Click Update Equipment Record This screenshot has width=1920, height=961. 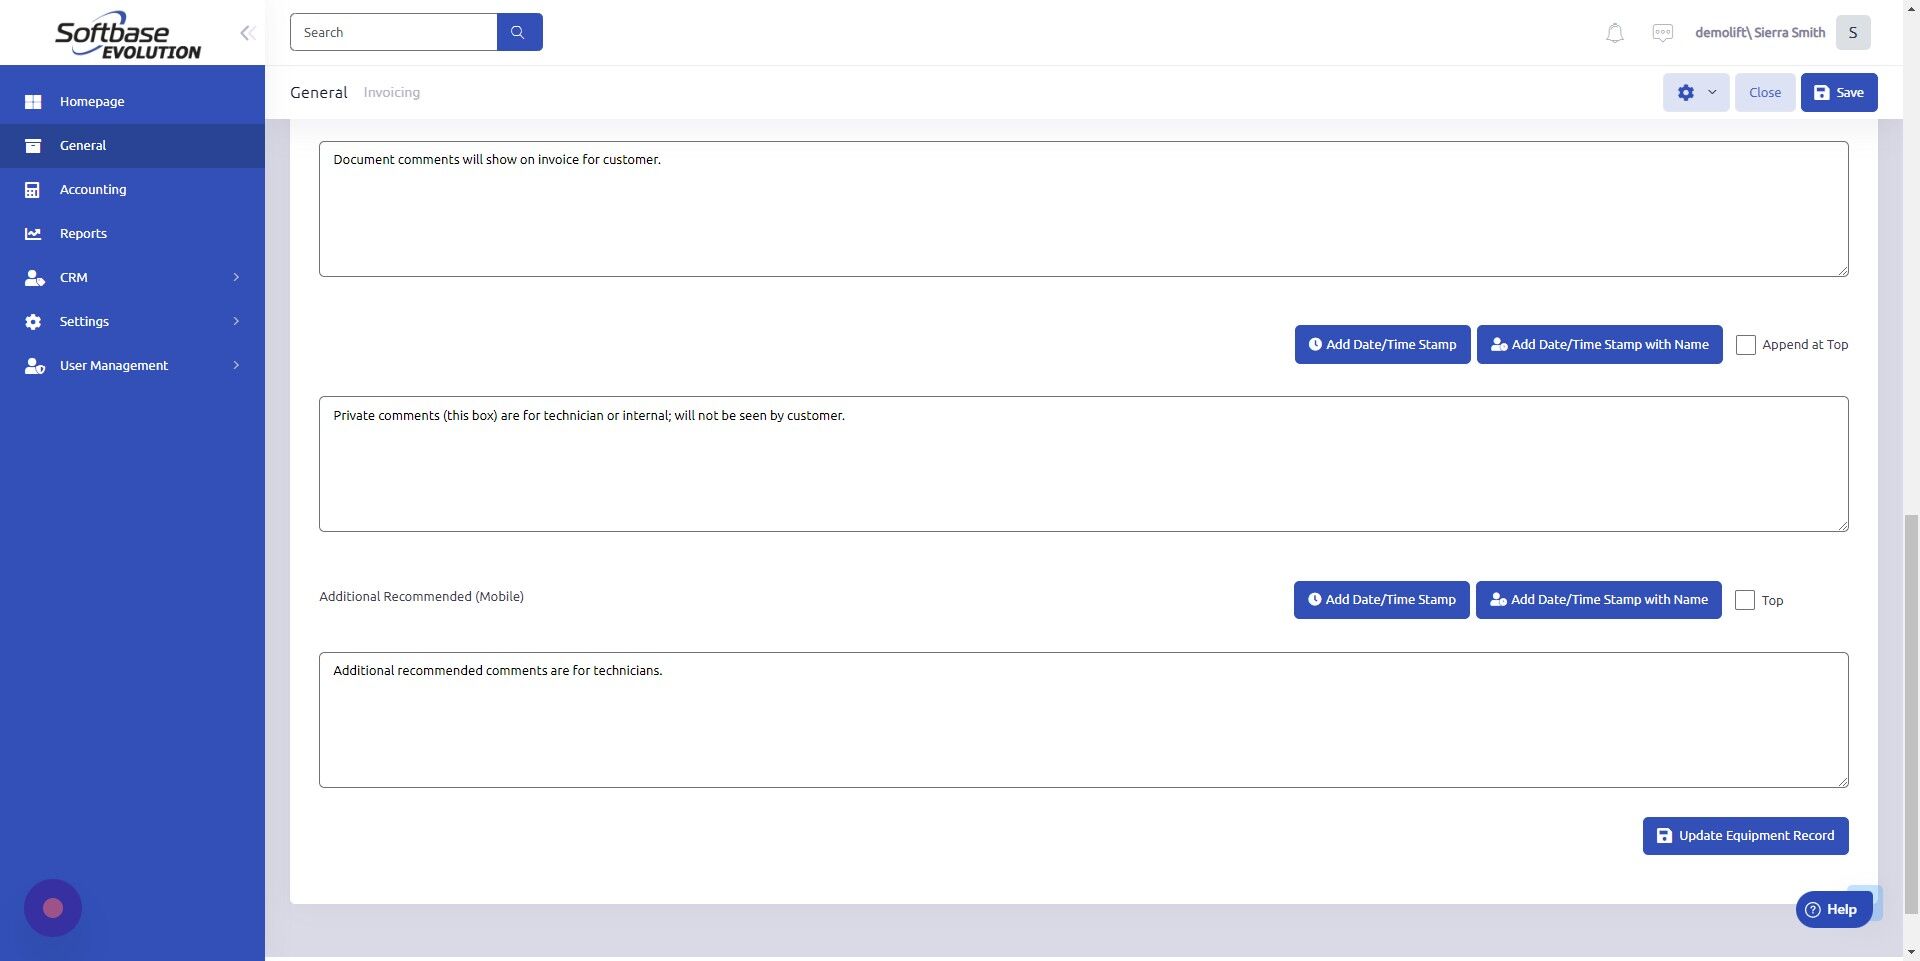1745,835
